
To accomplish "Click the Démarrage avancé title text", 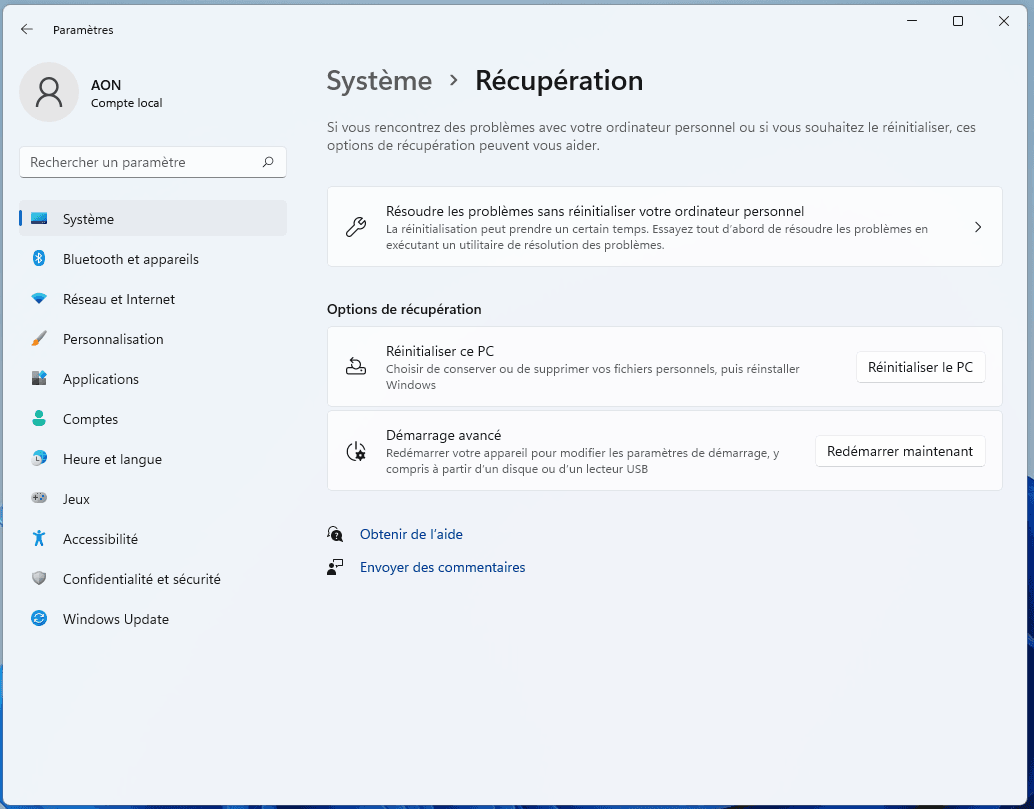I will click(x=444, y=435).
